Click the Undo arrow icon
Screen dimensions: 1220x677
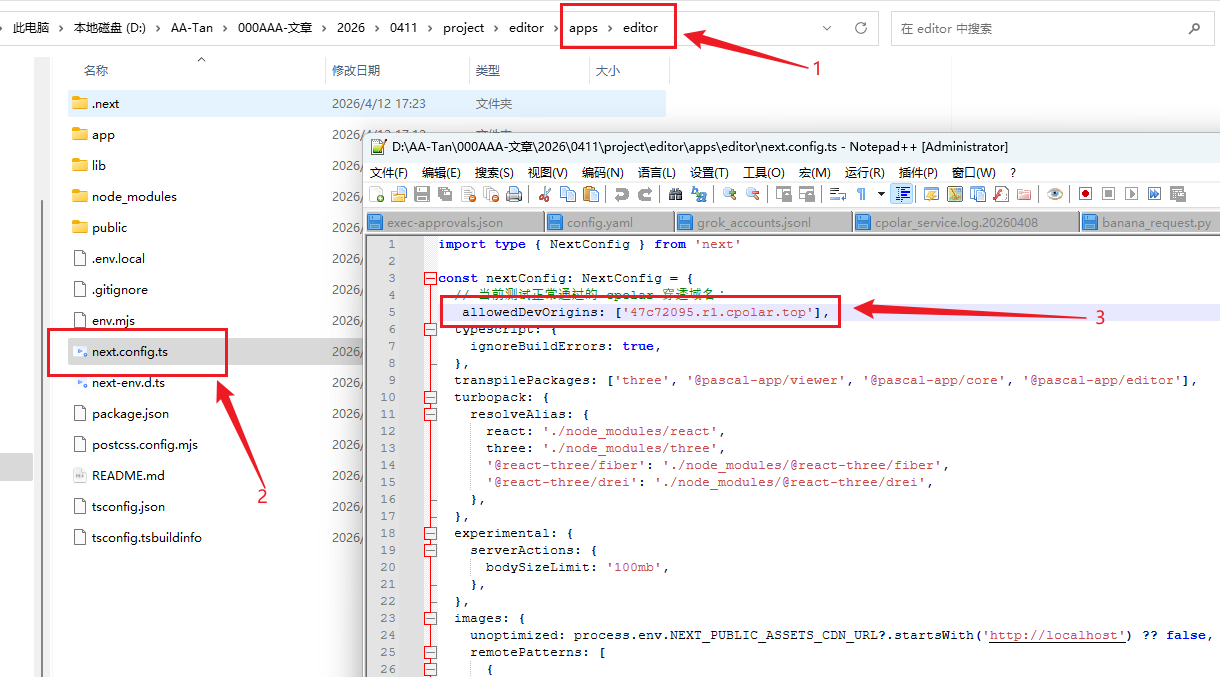click(622, 194)
